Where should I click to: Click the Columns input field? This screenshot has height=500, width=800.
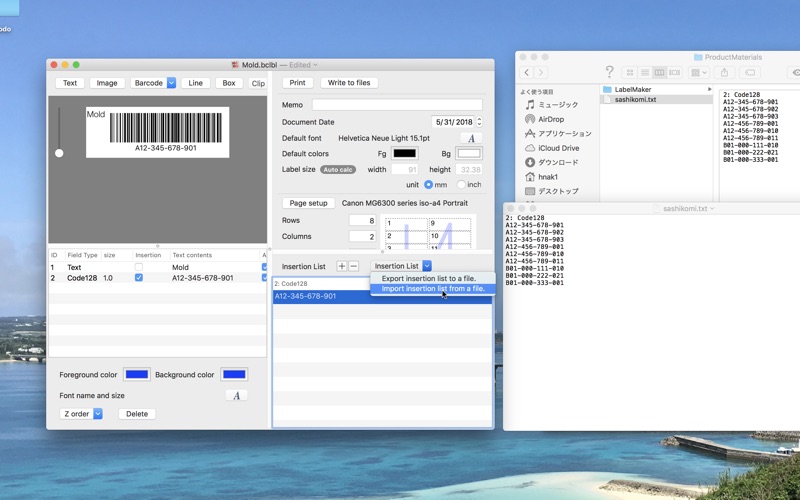(363, 236)
